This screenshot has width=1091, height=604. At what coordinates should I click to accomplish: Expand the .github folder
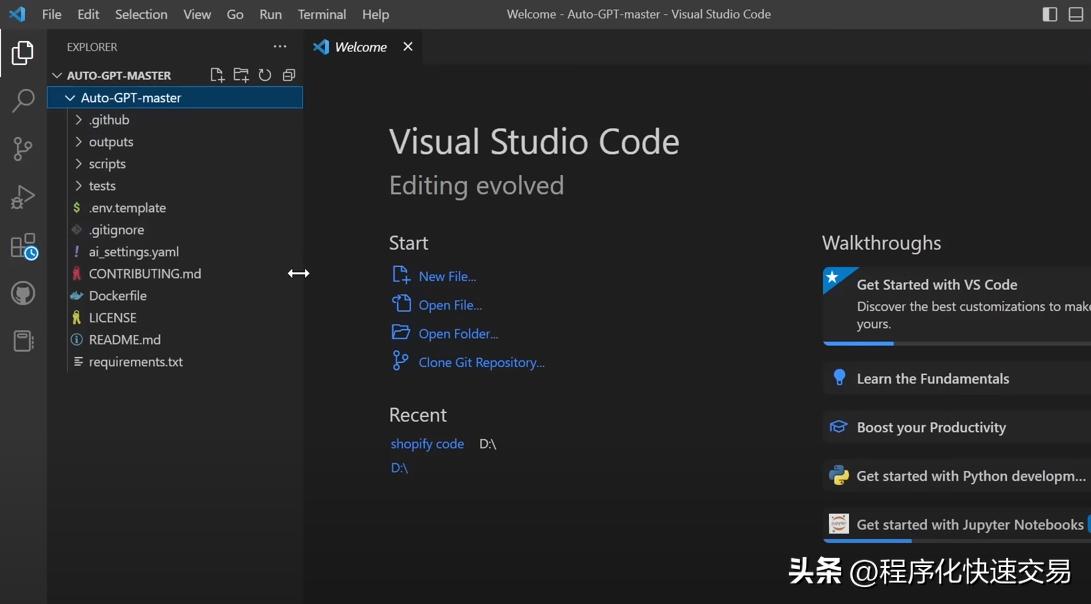coord(108,120)
